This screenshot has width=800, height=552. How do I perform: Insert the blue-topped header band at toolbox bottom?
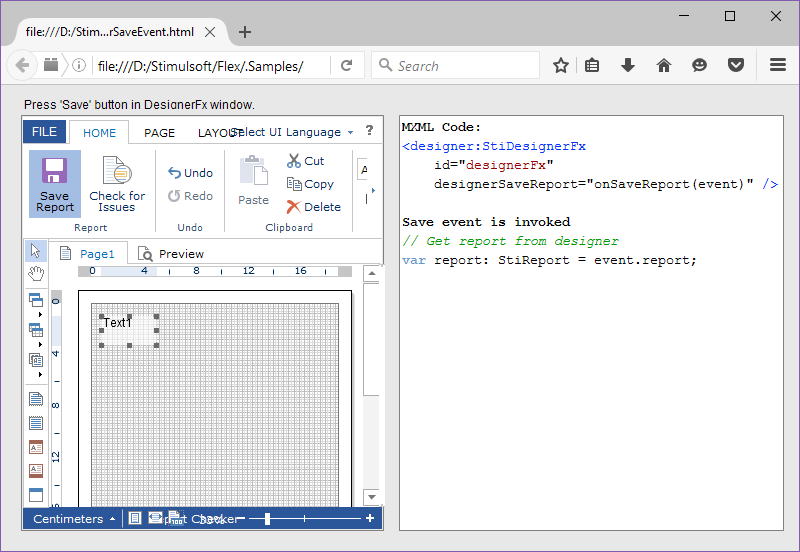36,494
